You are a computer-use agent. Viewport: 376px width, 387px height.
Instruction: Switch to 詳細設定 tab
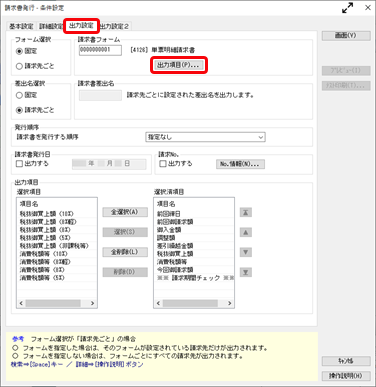pos(51,26)
